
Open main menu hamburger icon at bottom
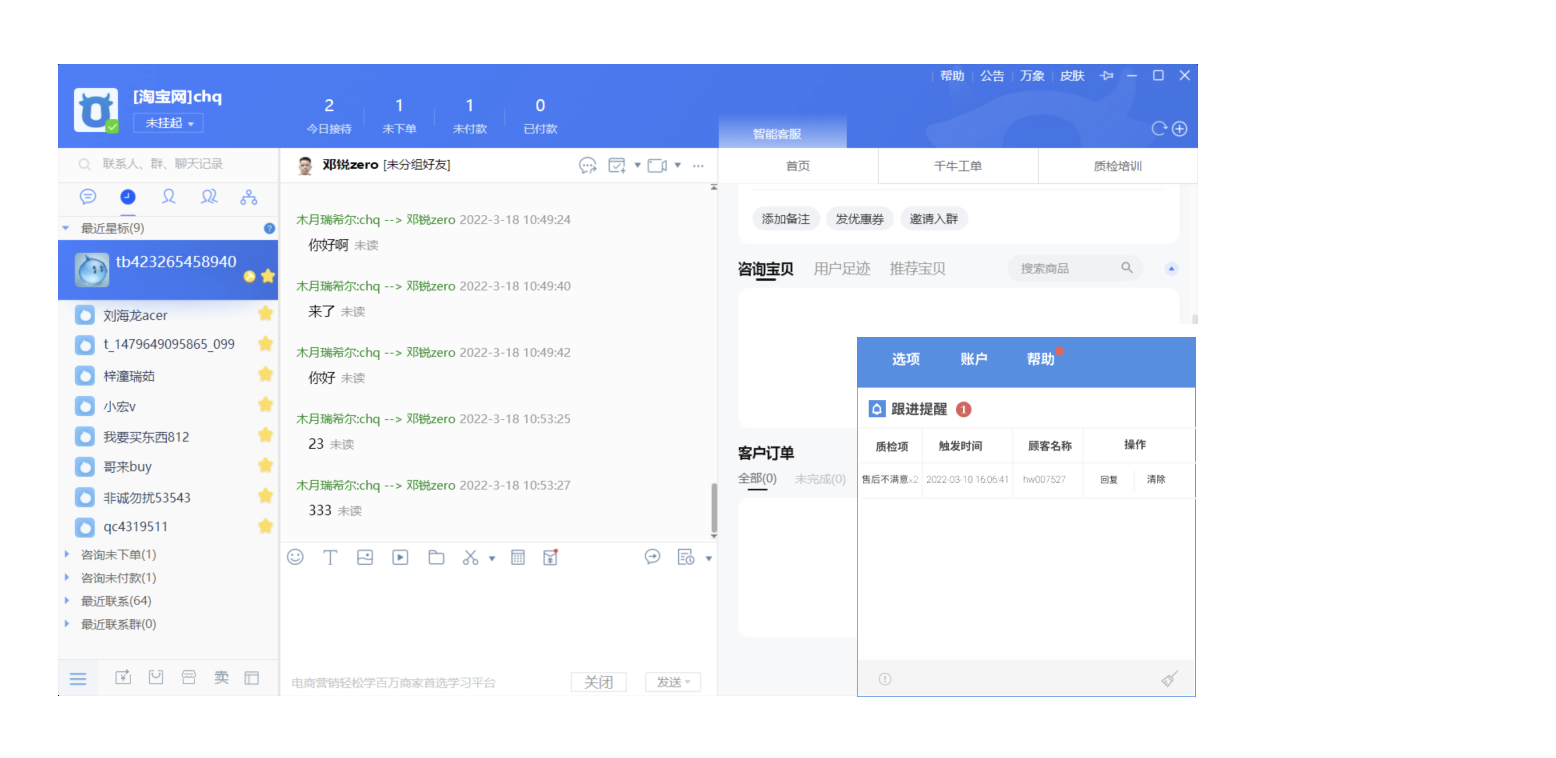coord(78,679)
